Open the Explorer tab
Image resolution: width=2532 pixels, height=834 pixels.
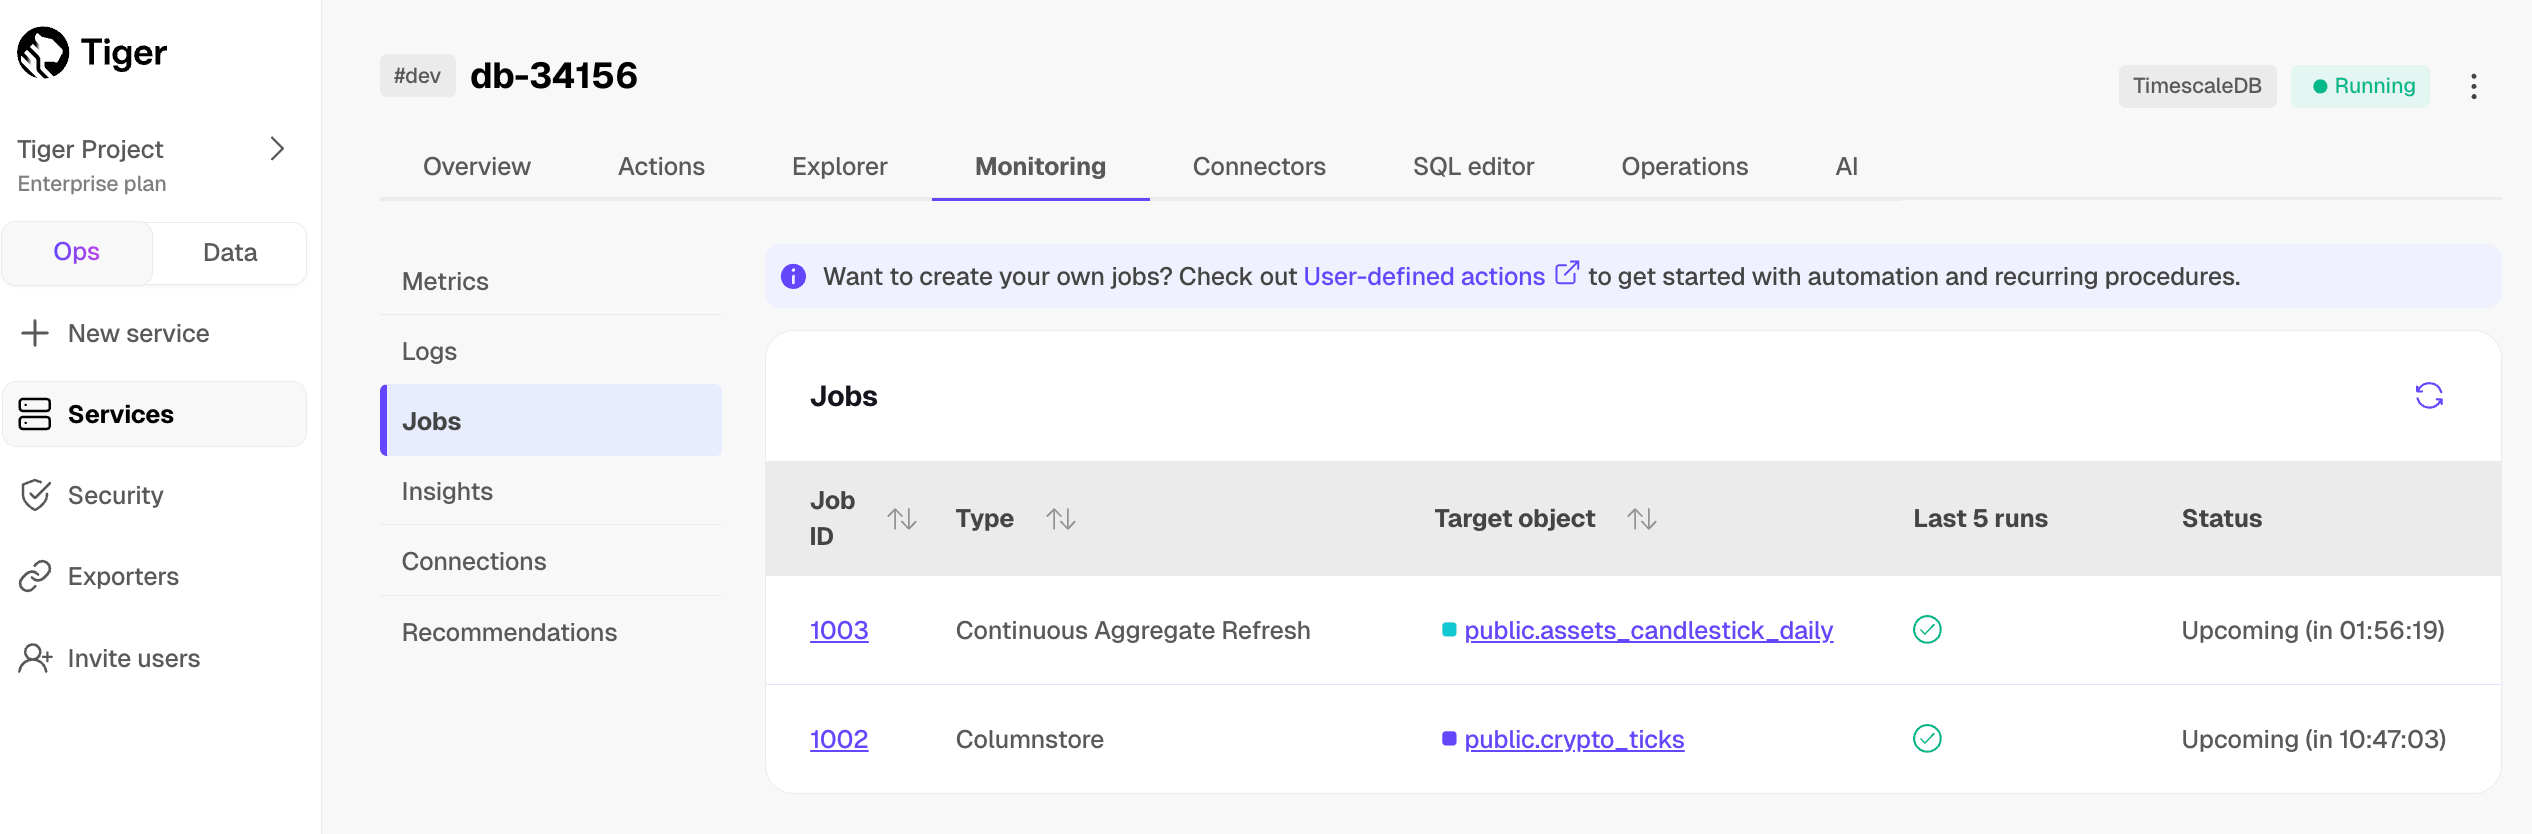[x=839, y=166]
